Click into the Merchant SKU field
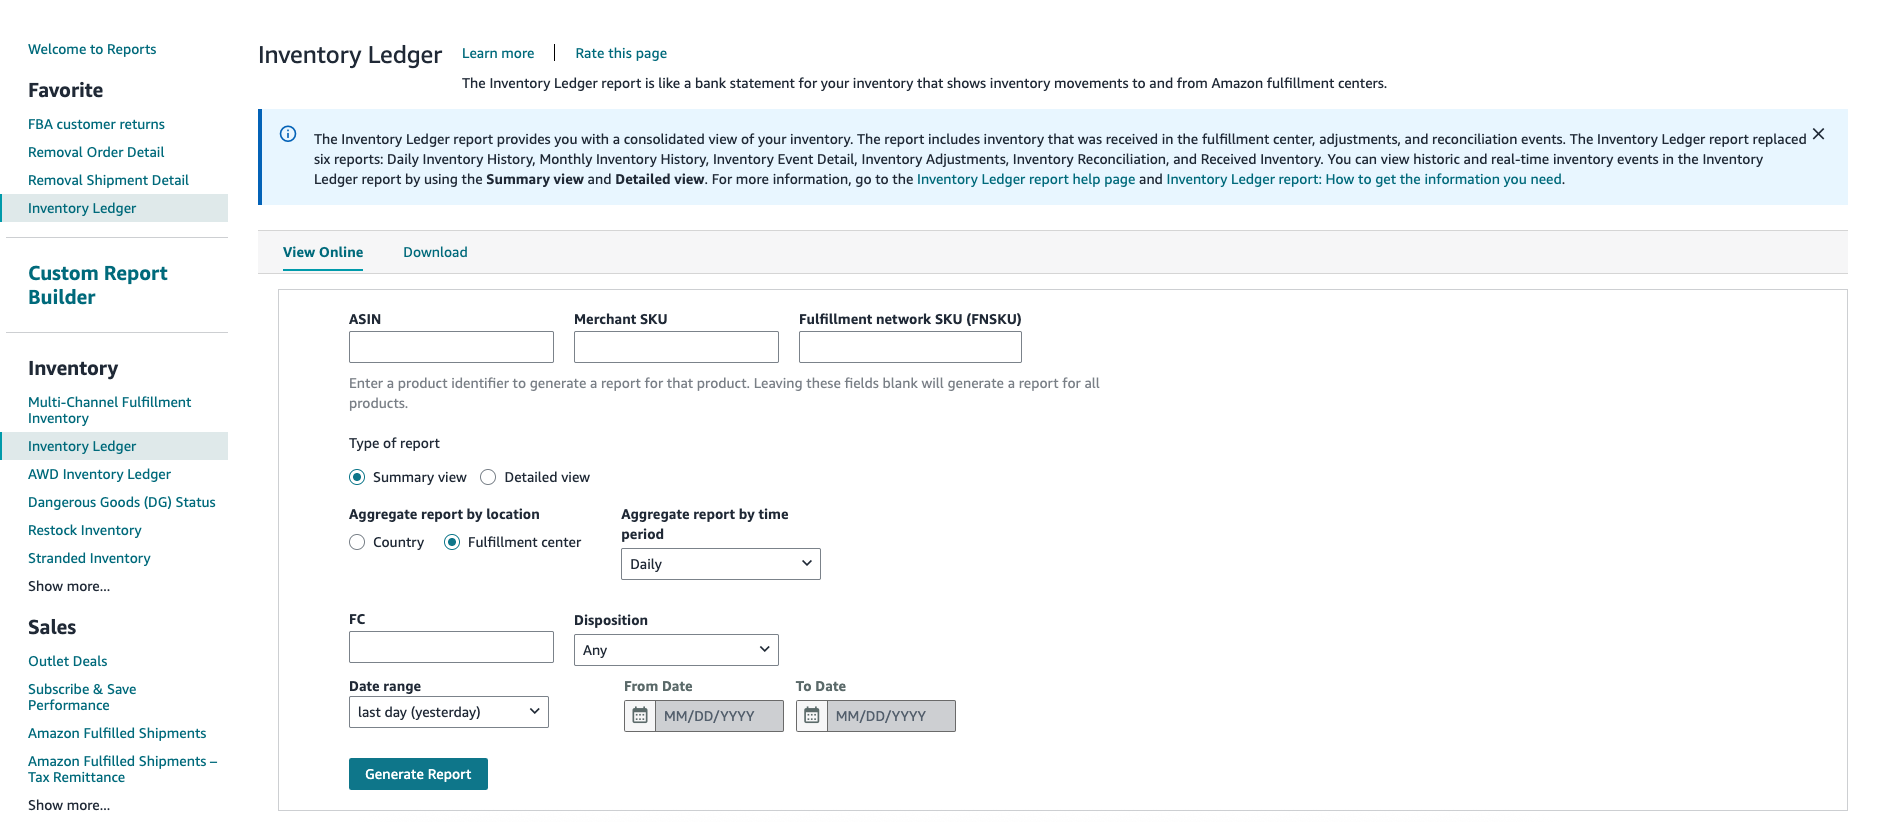The height and width of the screenshot is (822, 1899). (676, 347)
